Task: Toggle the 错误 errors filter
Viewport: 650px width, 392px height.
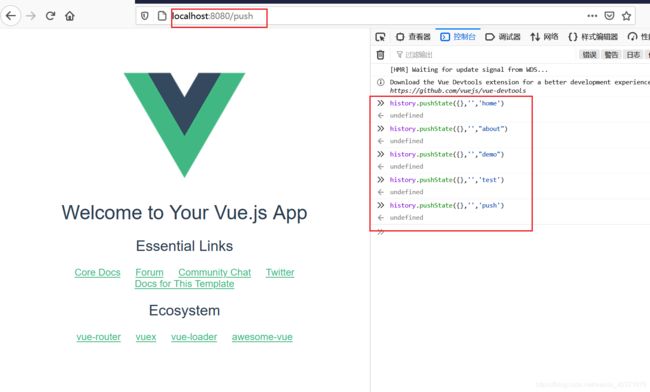Action: (x=589, y=55)
